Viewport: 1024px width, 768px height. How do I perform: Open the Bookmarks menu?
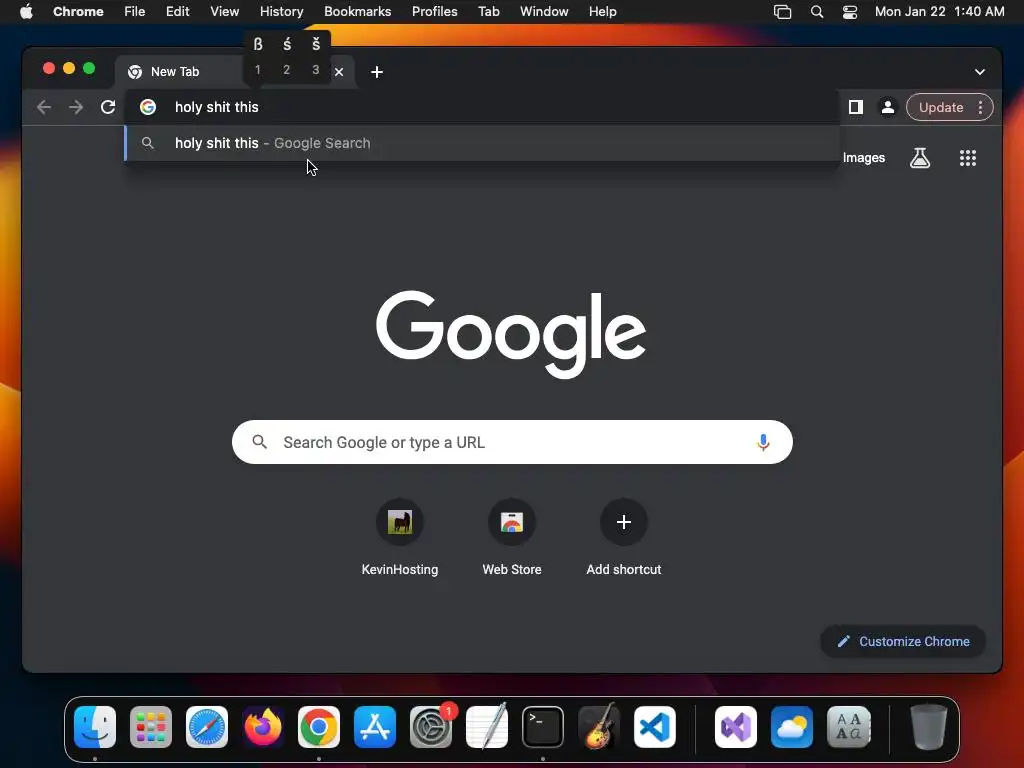(x=357, y=12)
